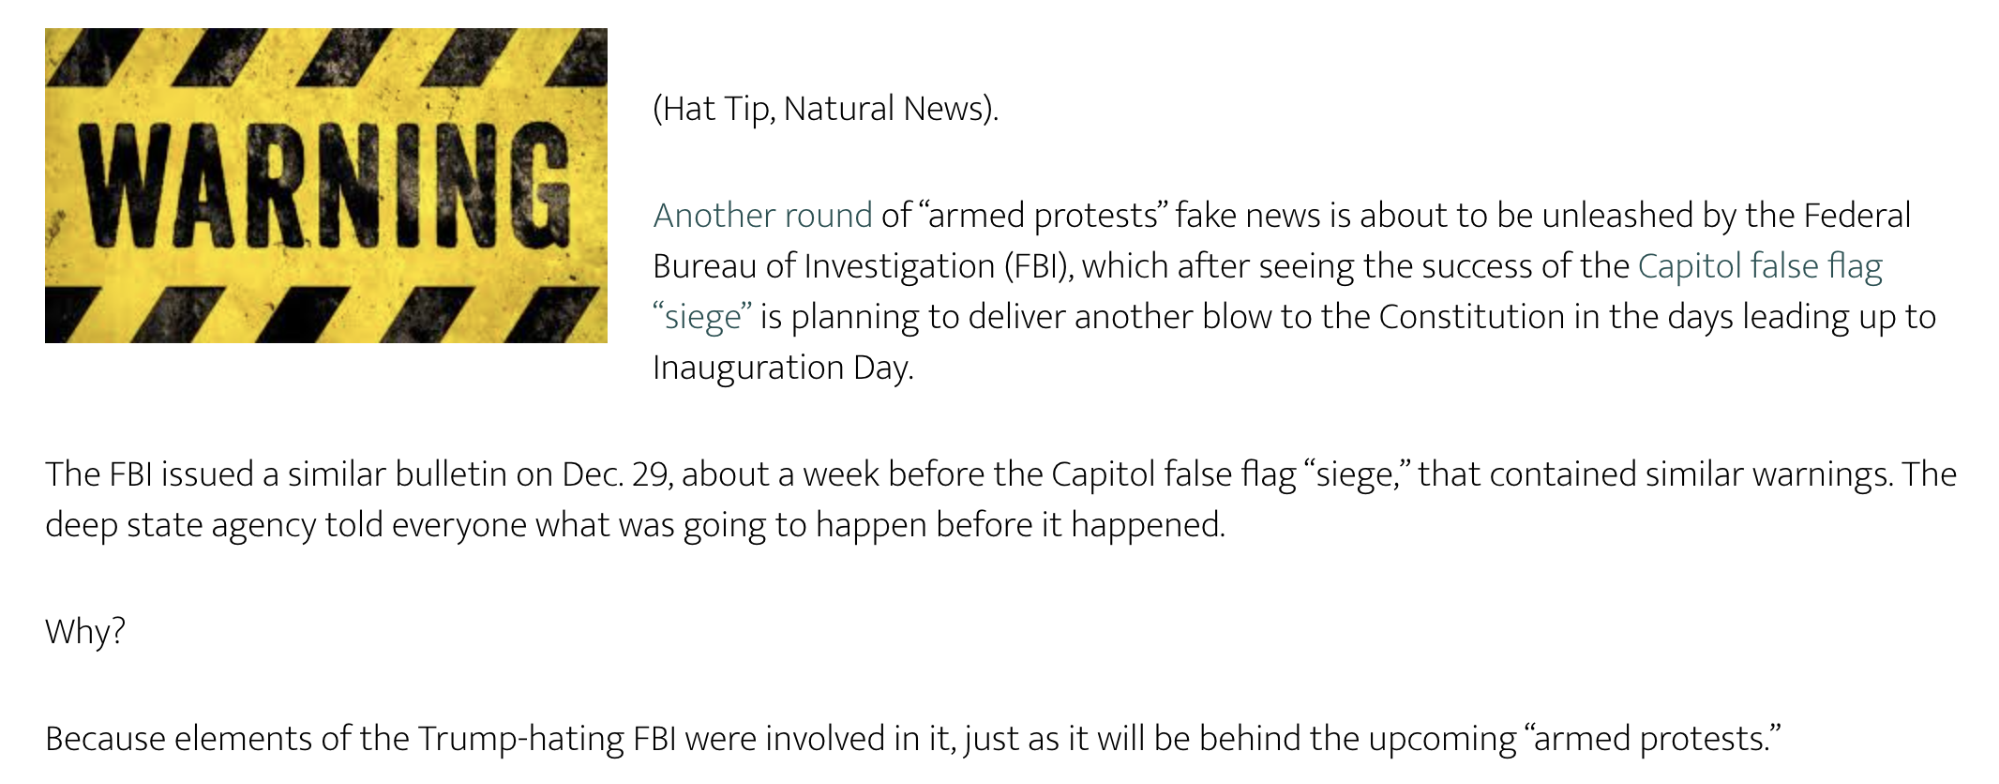Screen dimensions: 1999x784
Task: Click the "Why?" paragraph
Action: pyautogui.click(x=85, y=631)
